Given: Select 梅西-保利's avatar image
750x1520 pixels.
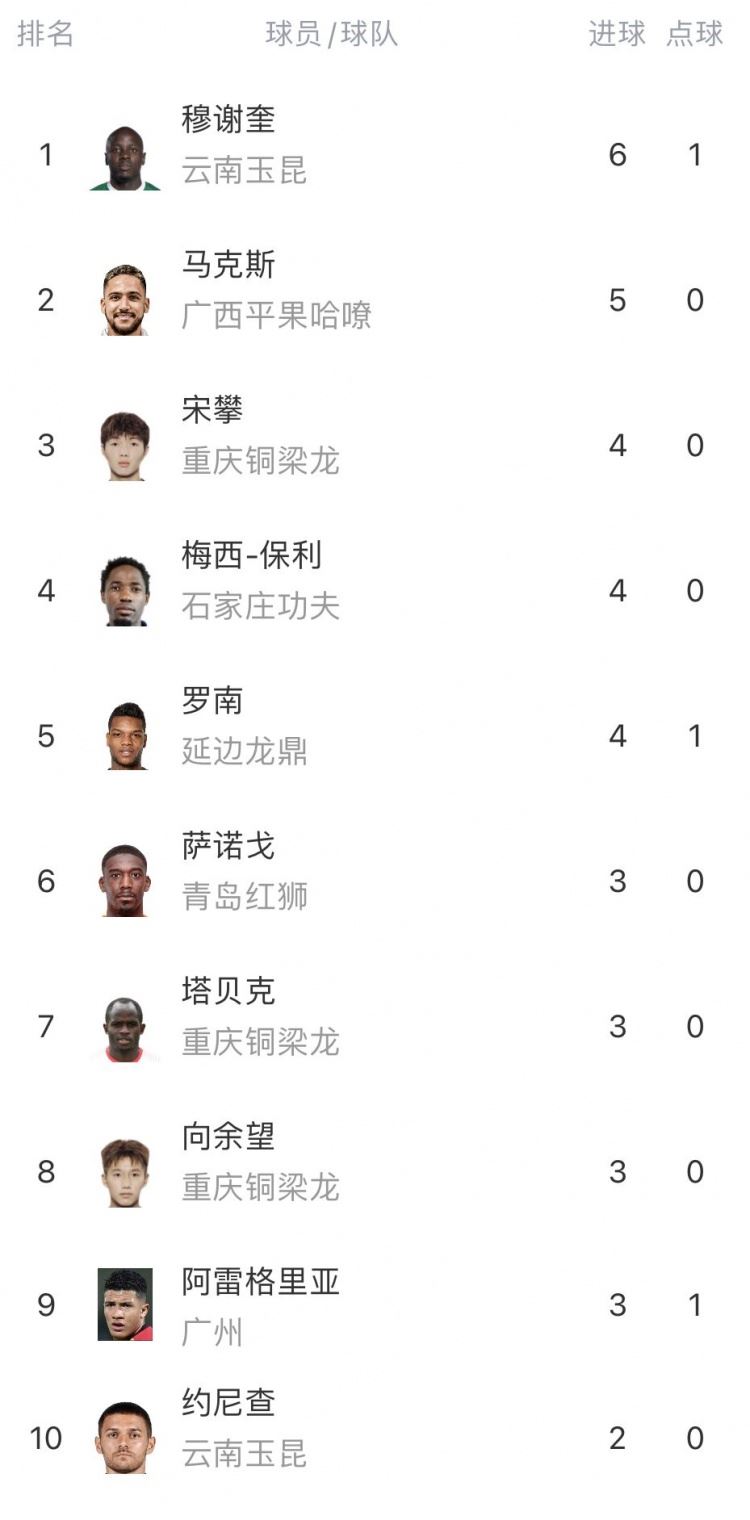Looking at the screenshot, I should click(125, 591).
